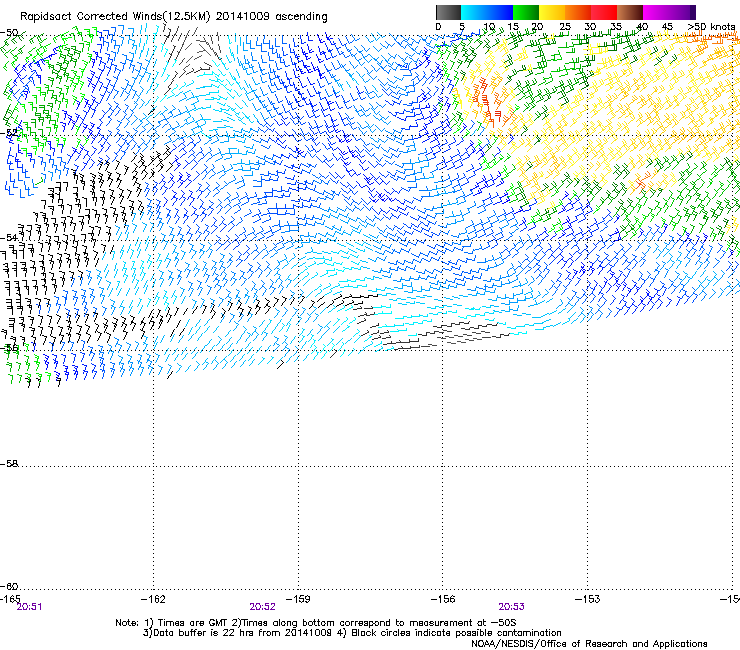Click the longitude label -156
The image size is (740, 650).
coord(443,599)
